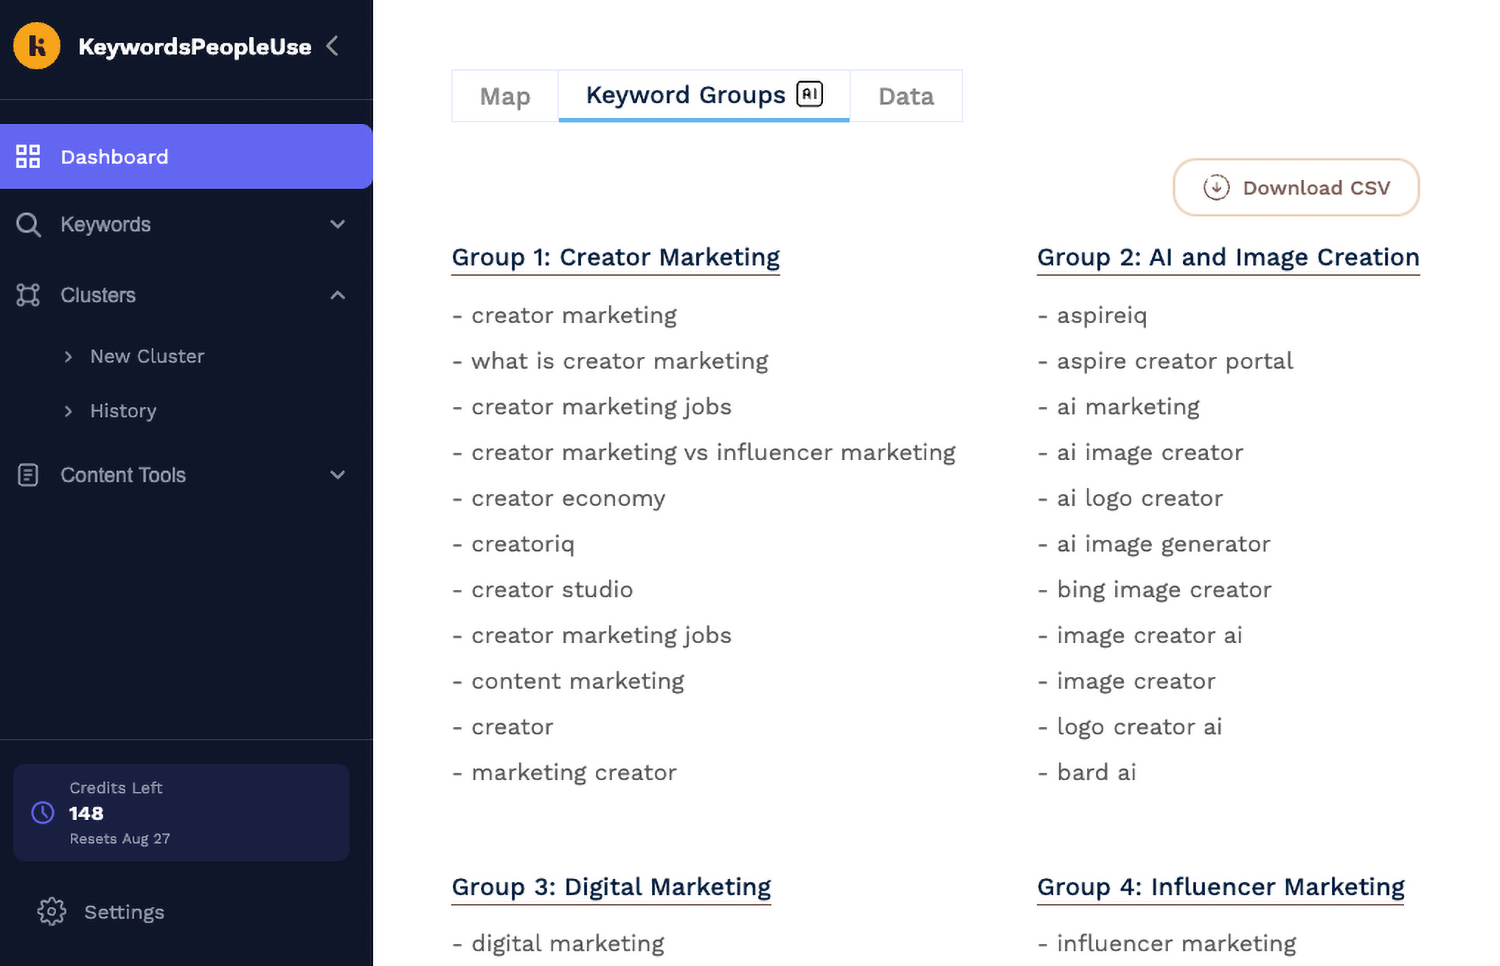
Task: Expand the Keywords menu chevron
Action: (x=338, y=224)
